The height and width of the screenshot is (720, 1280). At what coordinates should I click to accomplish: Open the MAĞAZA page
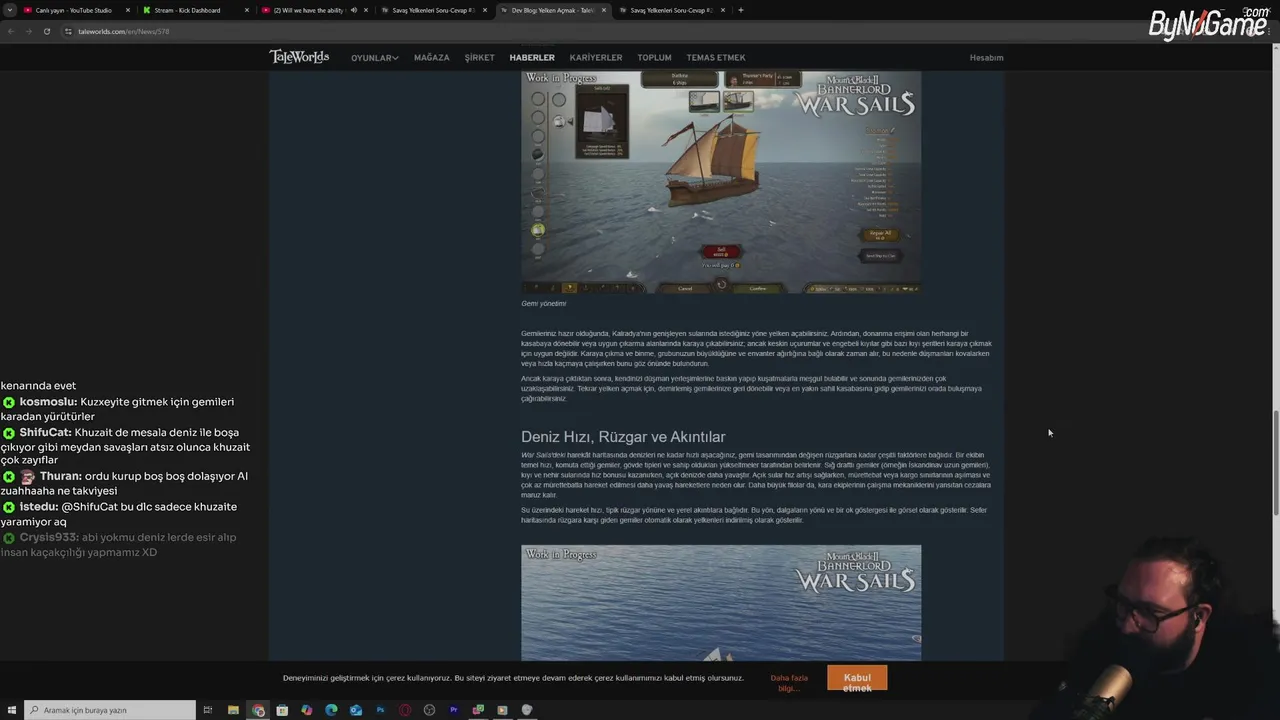432,58
